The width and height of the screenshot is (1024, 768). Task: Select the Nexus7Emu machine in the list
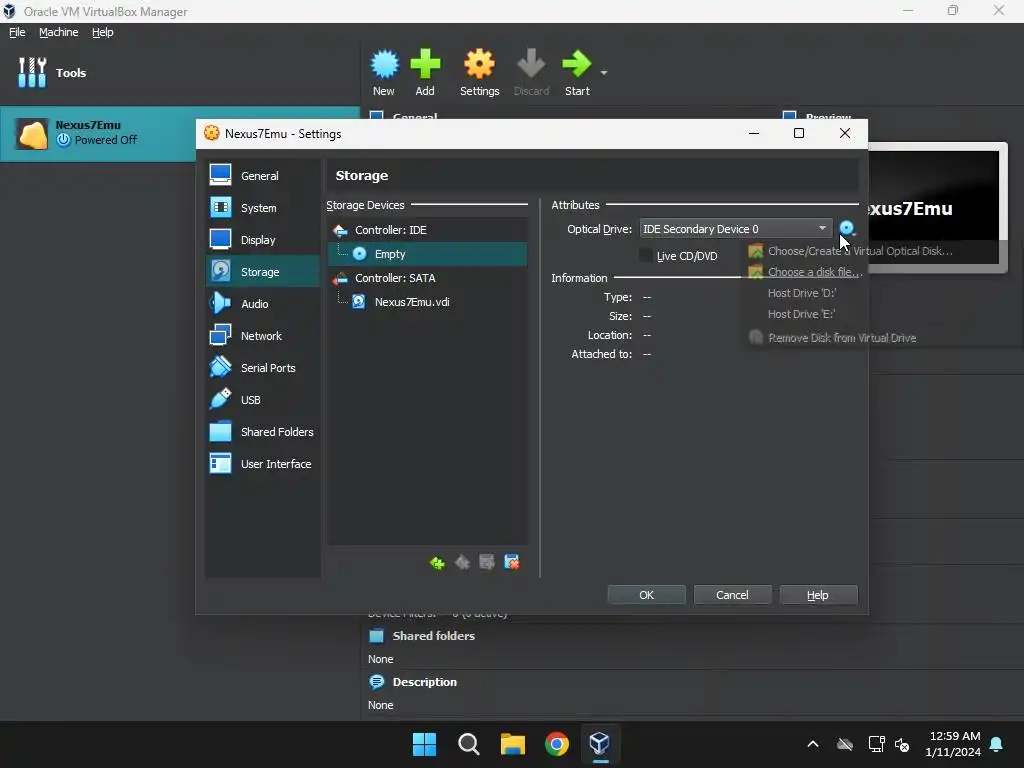click(180, 134)
